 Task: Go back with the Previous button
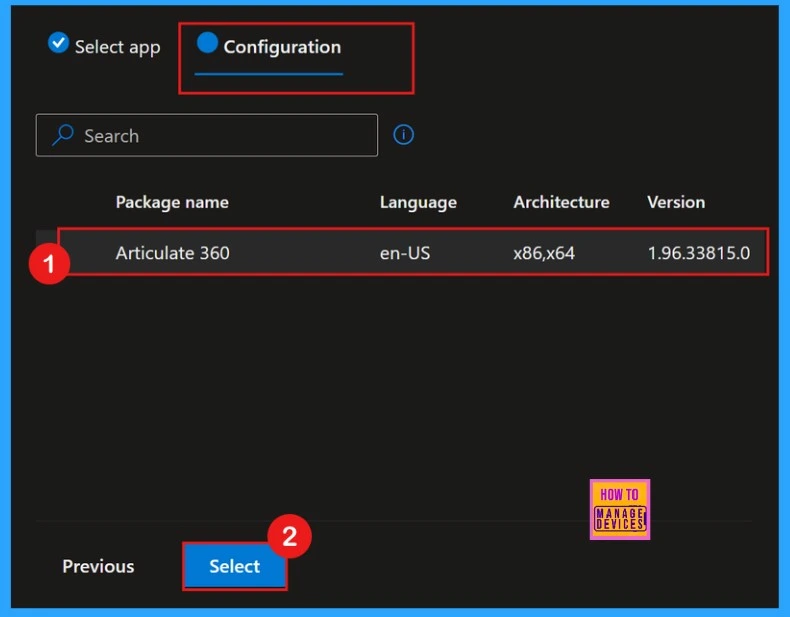click(98, 566)
